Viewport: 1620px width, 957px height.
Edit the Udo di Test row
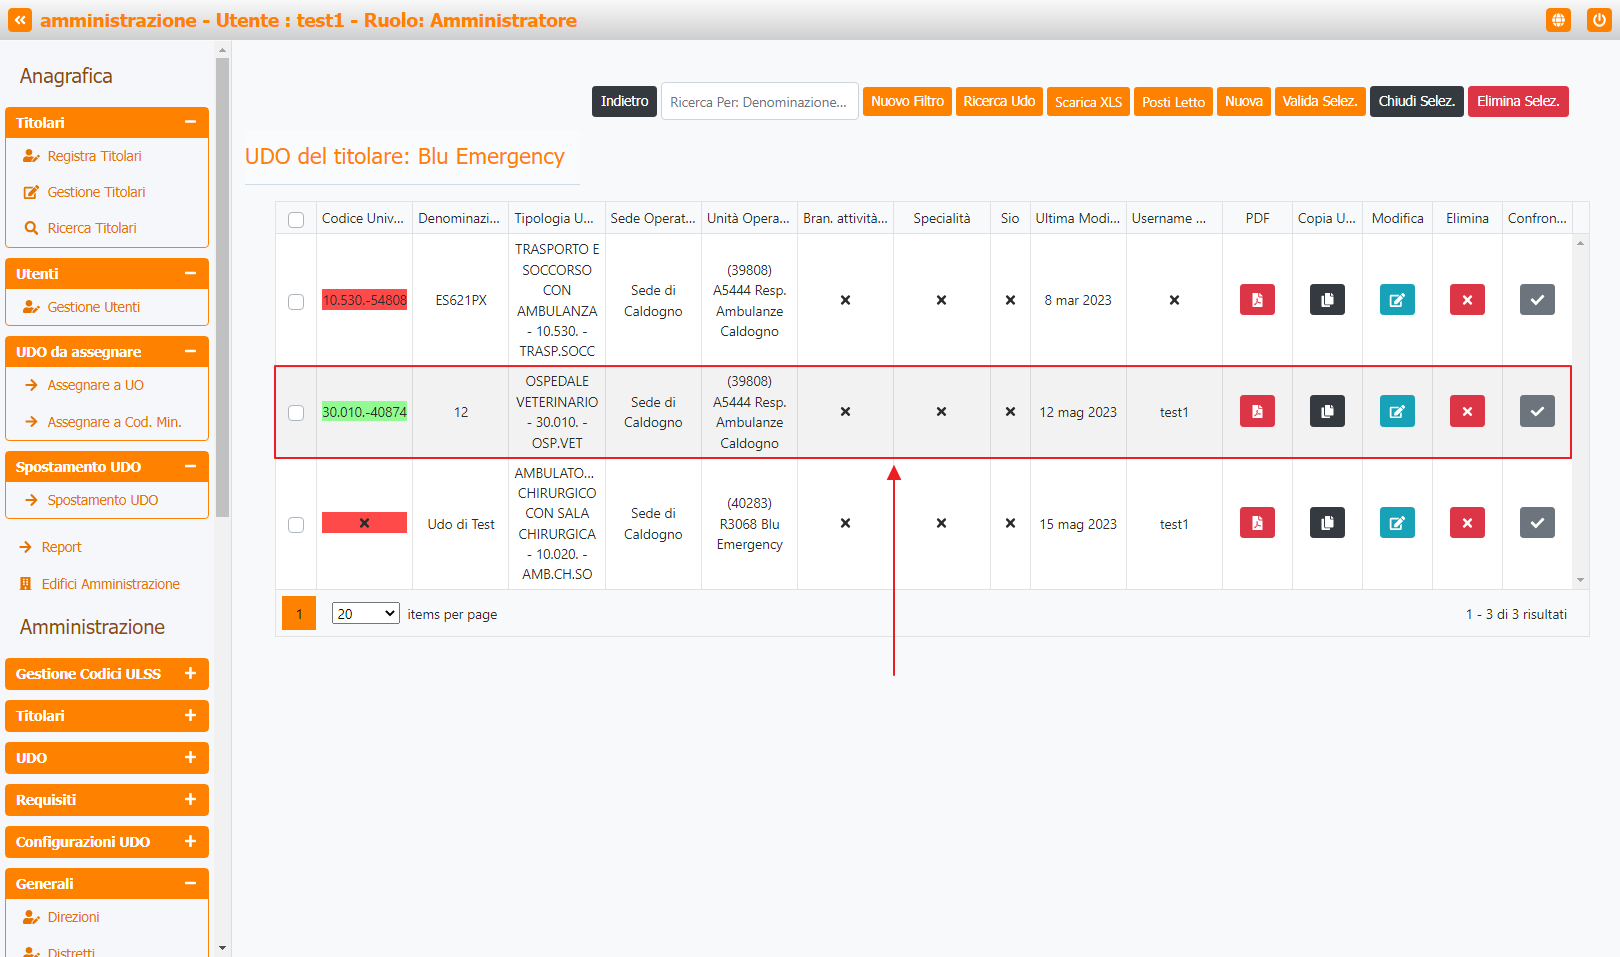click(x=1397, y=523)
